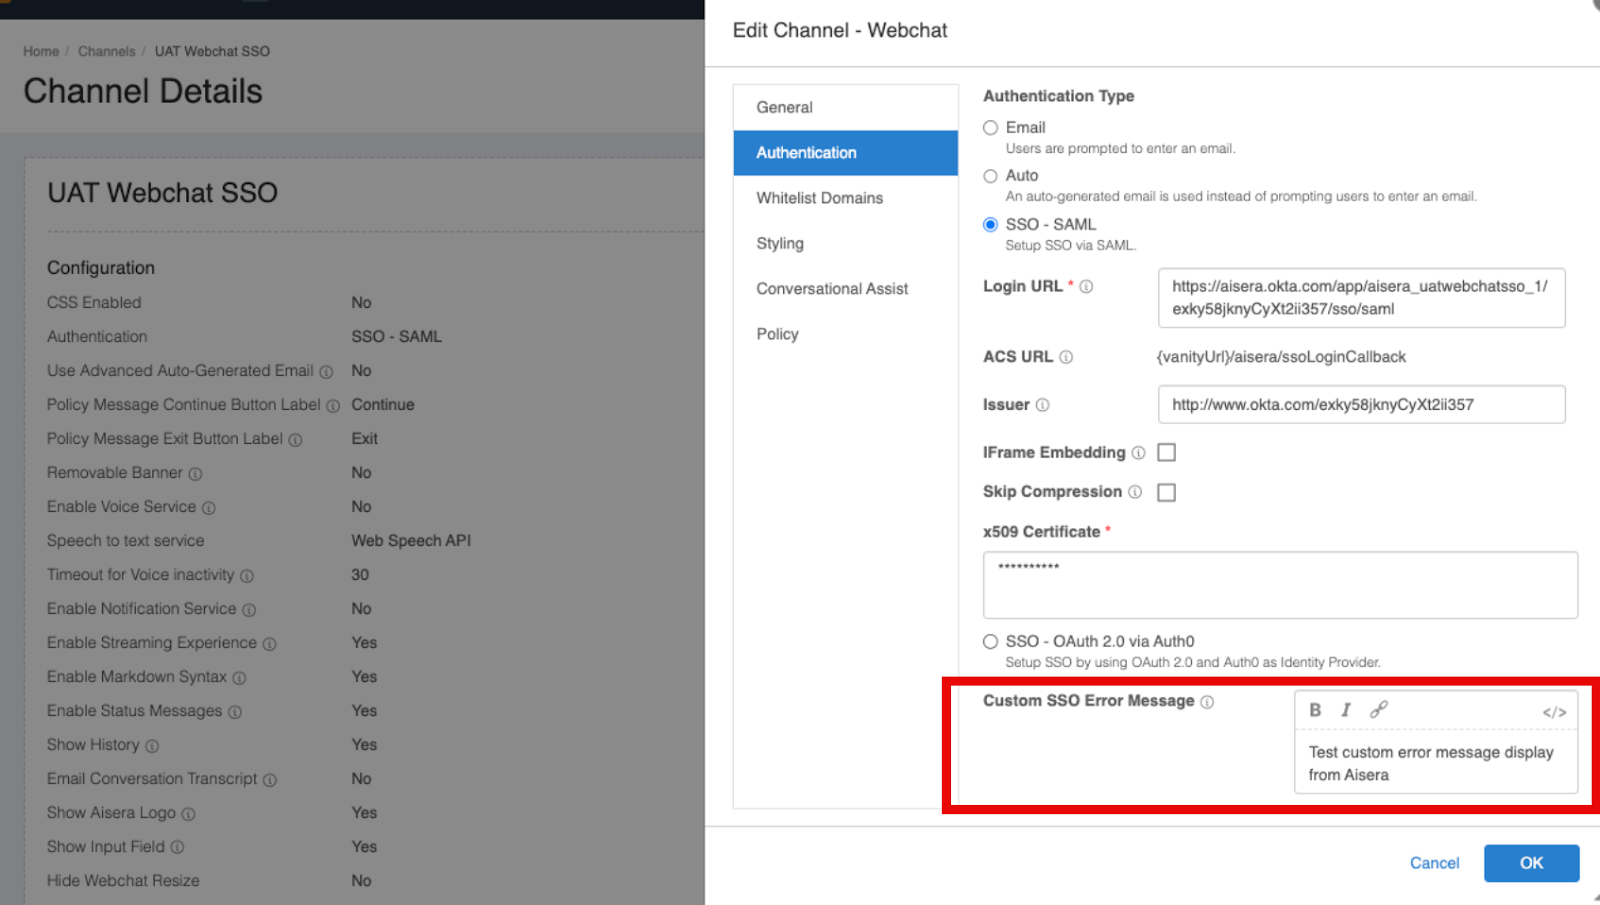Enable the Skip Compression checkbox

(1166, 492)
